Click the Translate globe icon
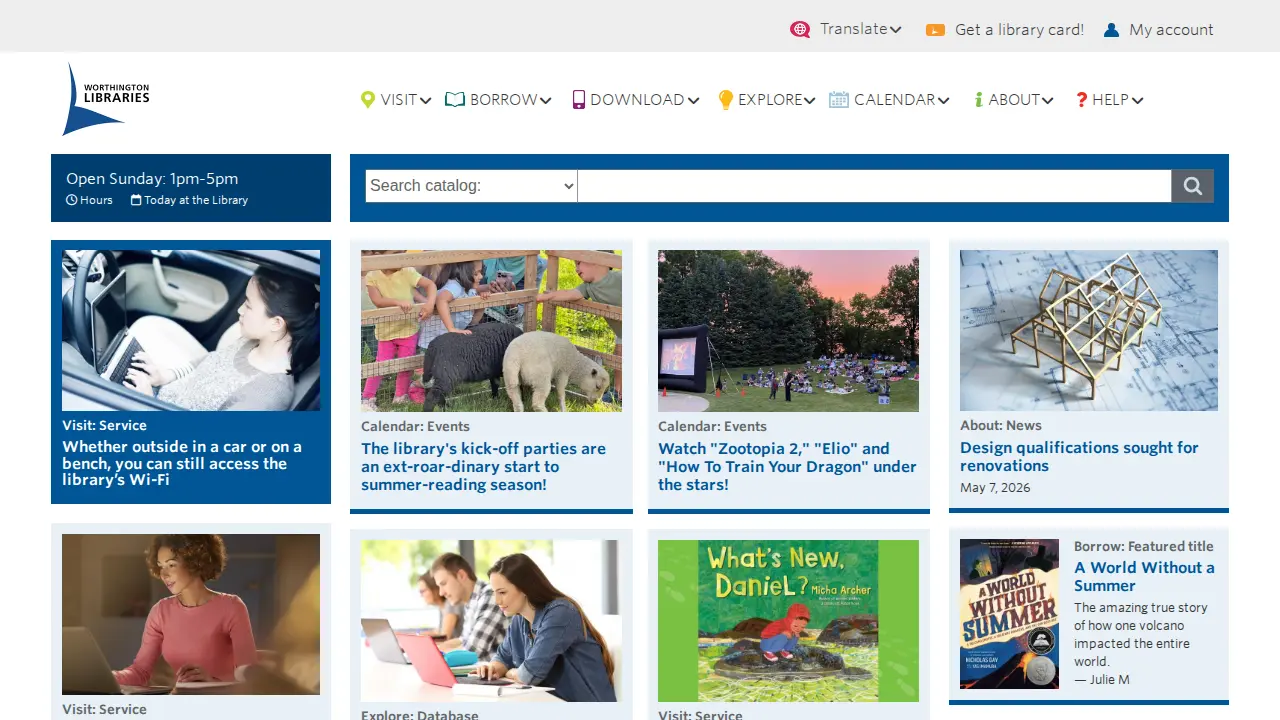Image resolution: width=1280 pixels, height=720 pixels. coord(800,30)
